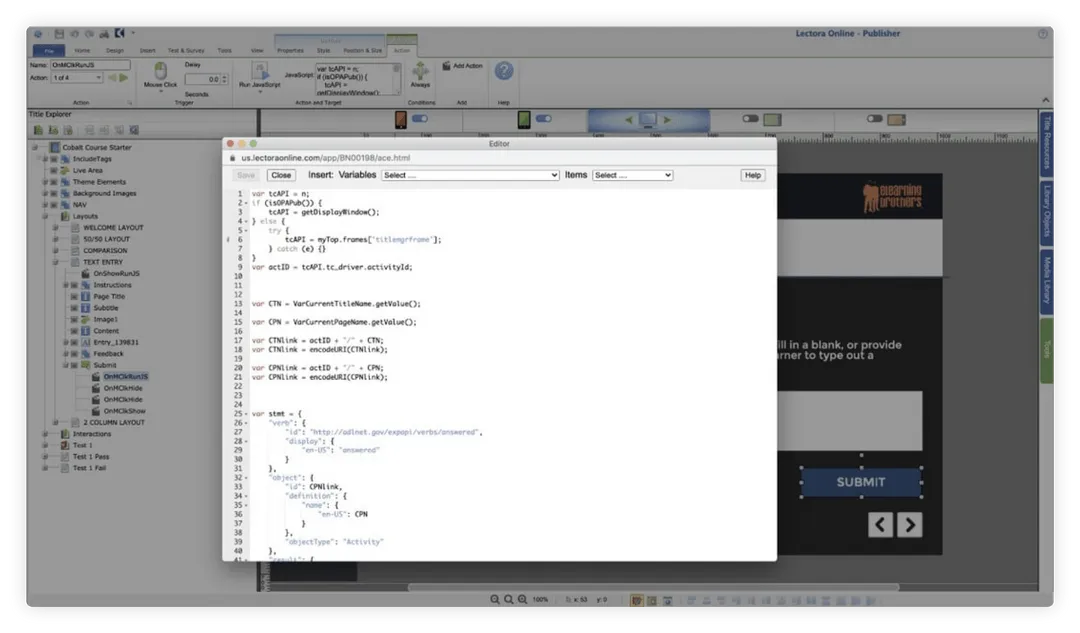Open the Items Select dropdown
Image resolution: width=1080 pixels, height=633 pixels.
tap(632, 175)
